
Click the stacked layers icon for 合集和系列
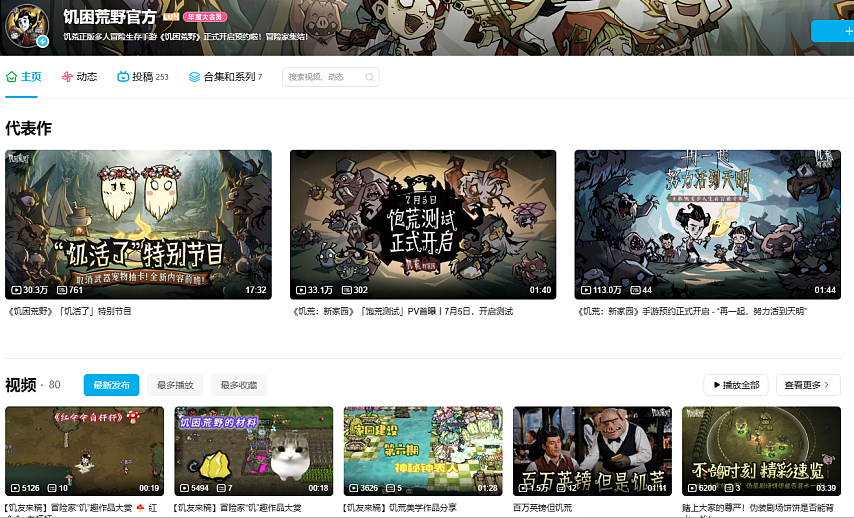click(x=194, y=77)
